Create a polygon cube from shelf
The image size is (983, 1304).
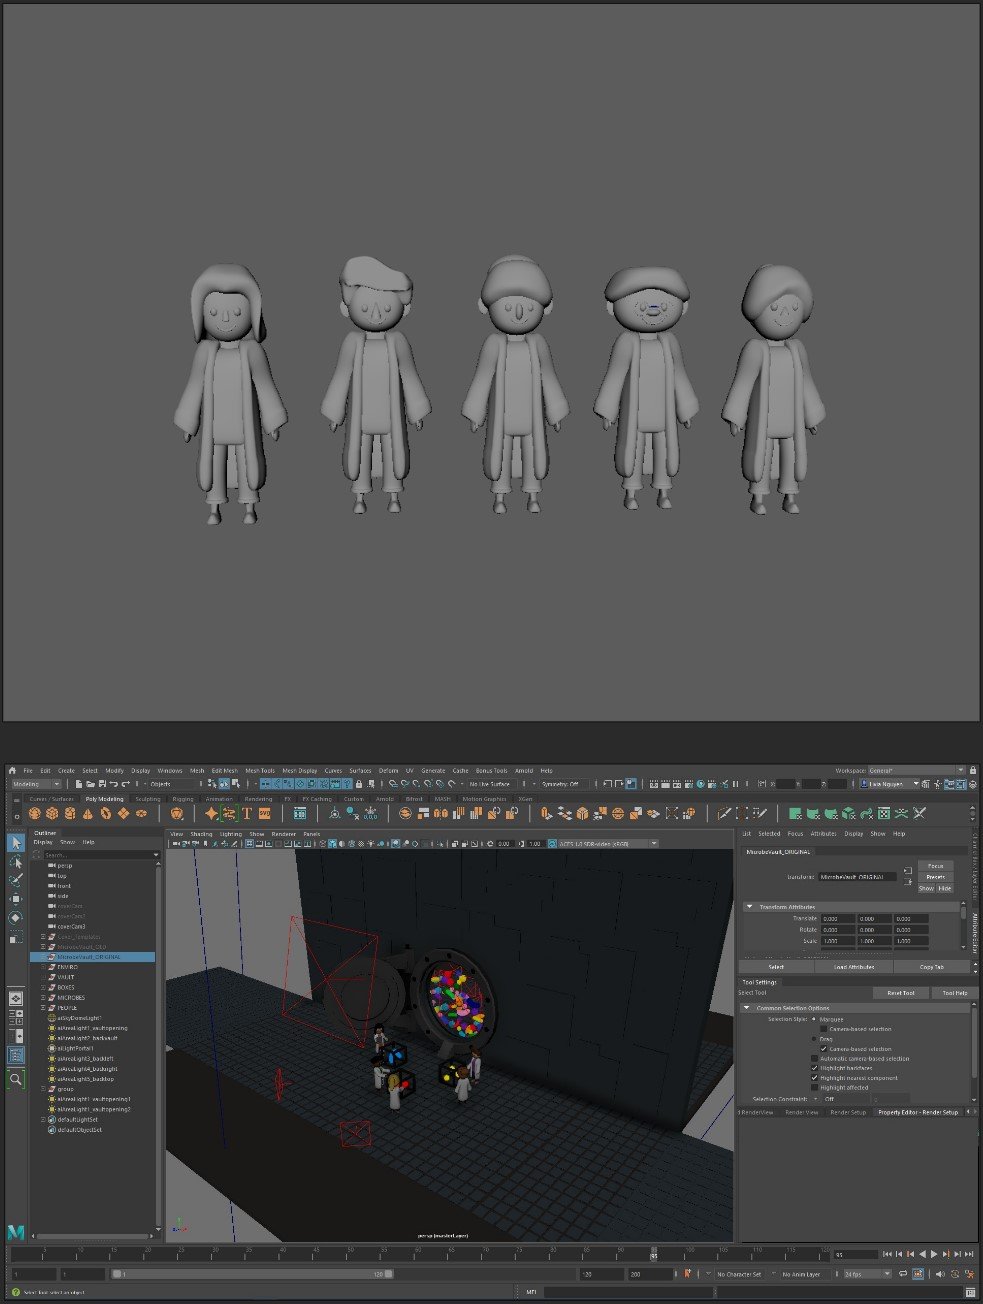(53, 813)
